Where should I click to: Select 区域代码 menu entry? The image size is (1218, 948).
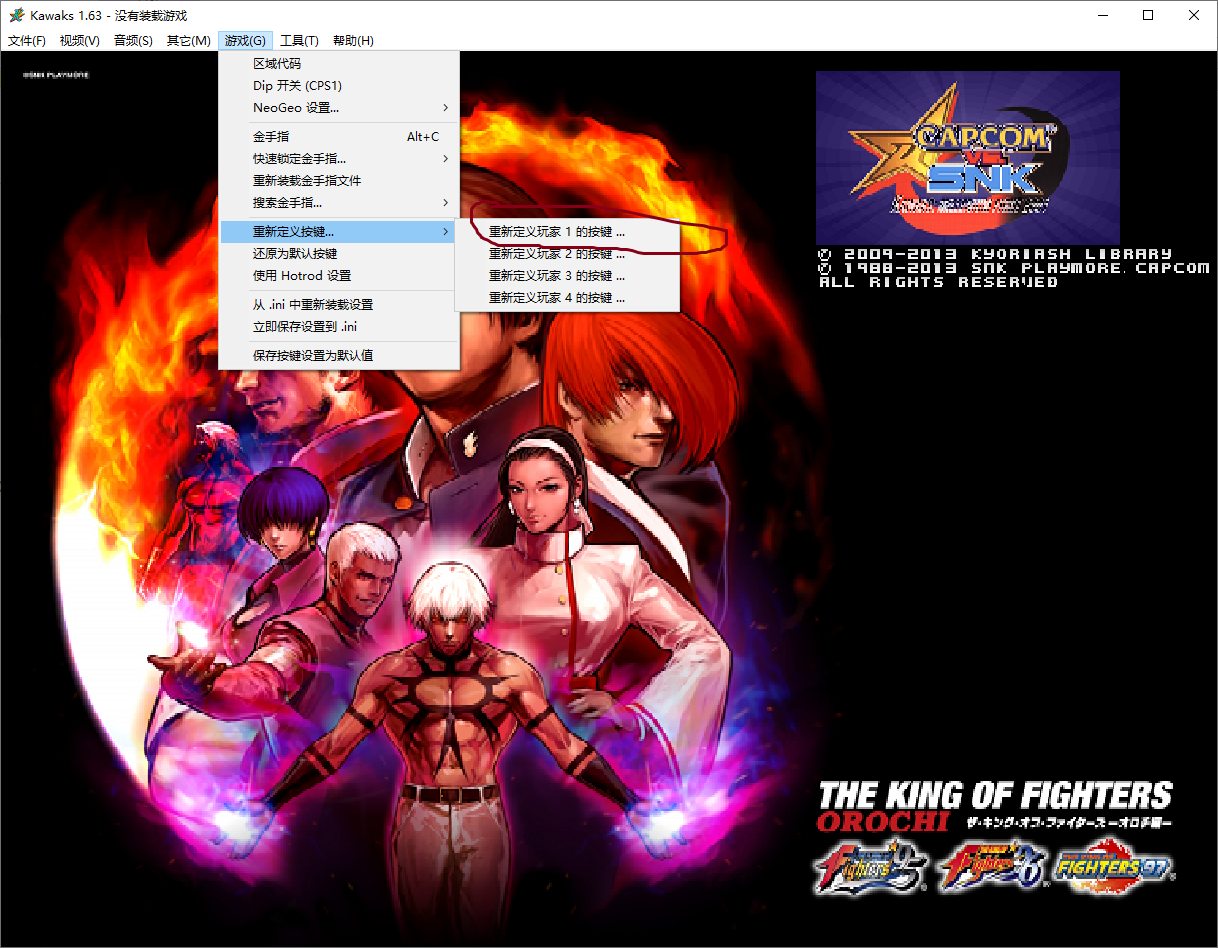click(x=277, y=64)
